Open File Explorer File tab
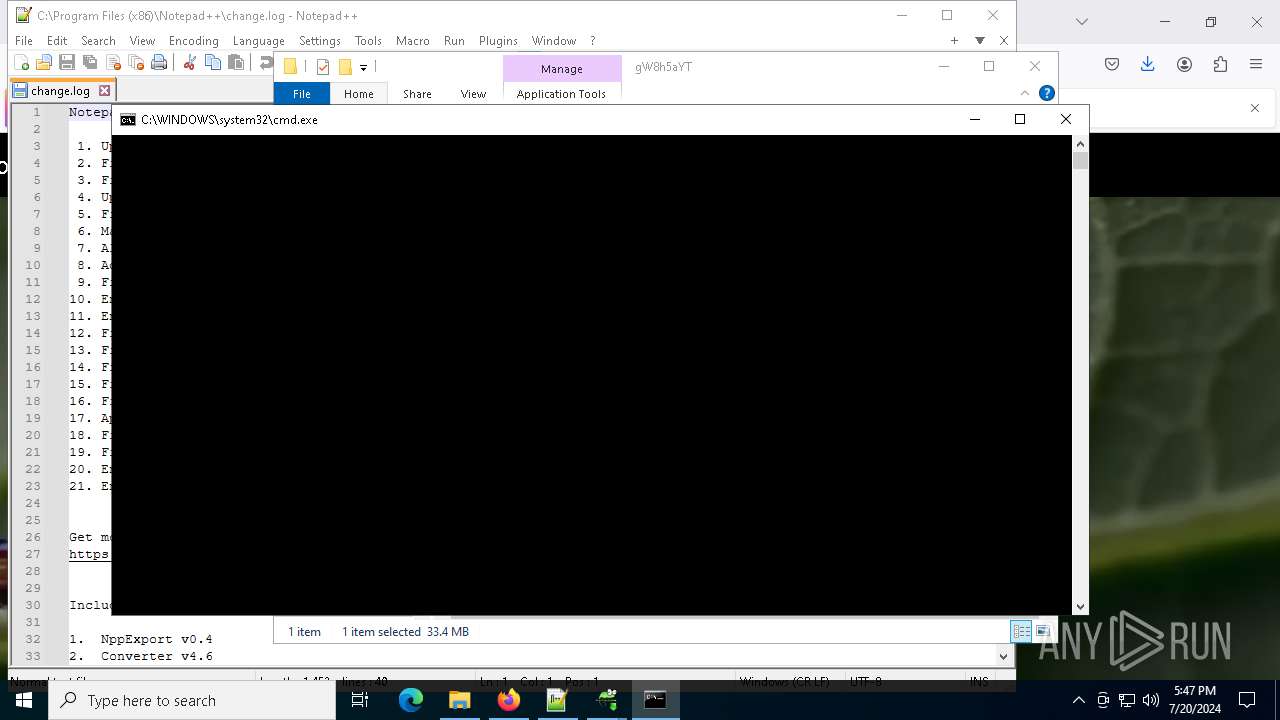1280x720 pixels. 301,94
